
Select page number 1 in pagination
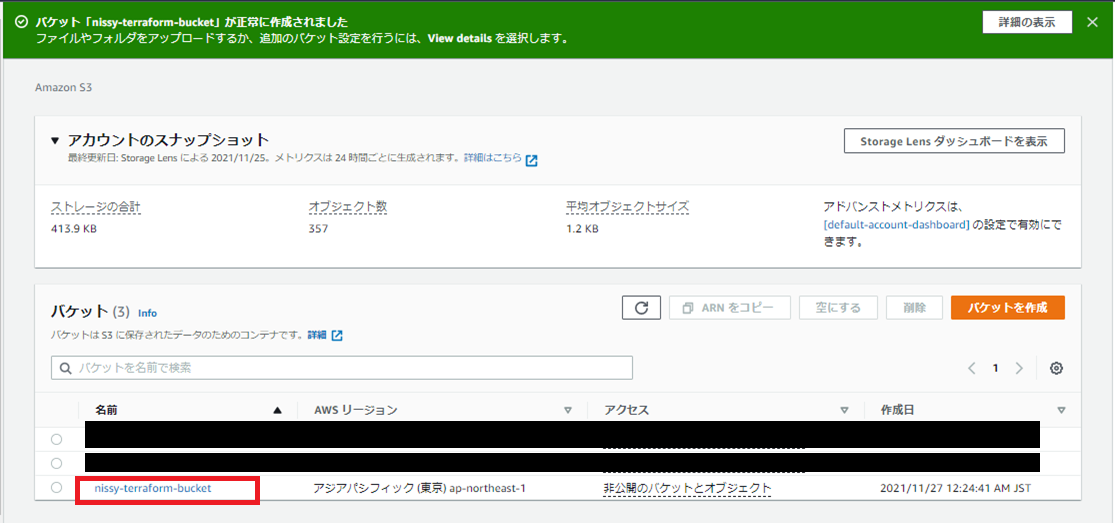click(996, 368)
